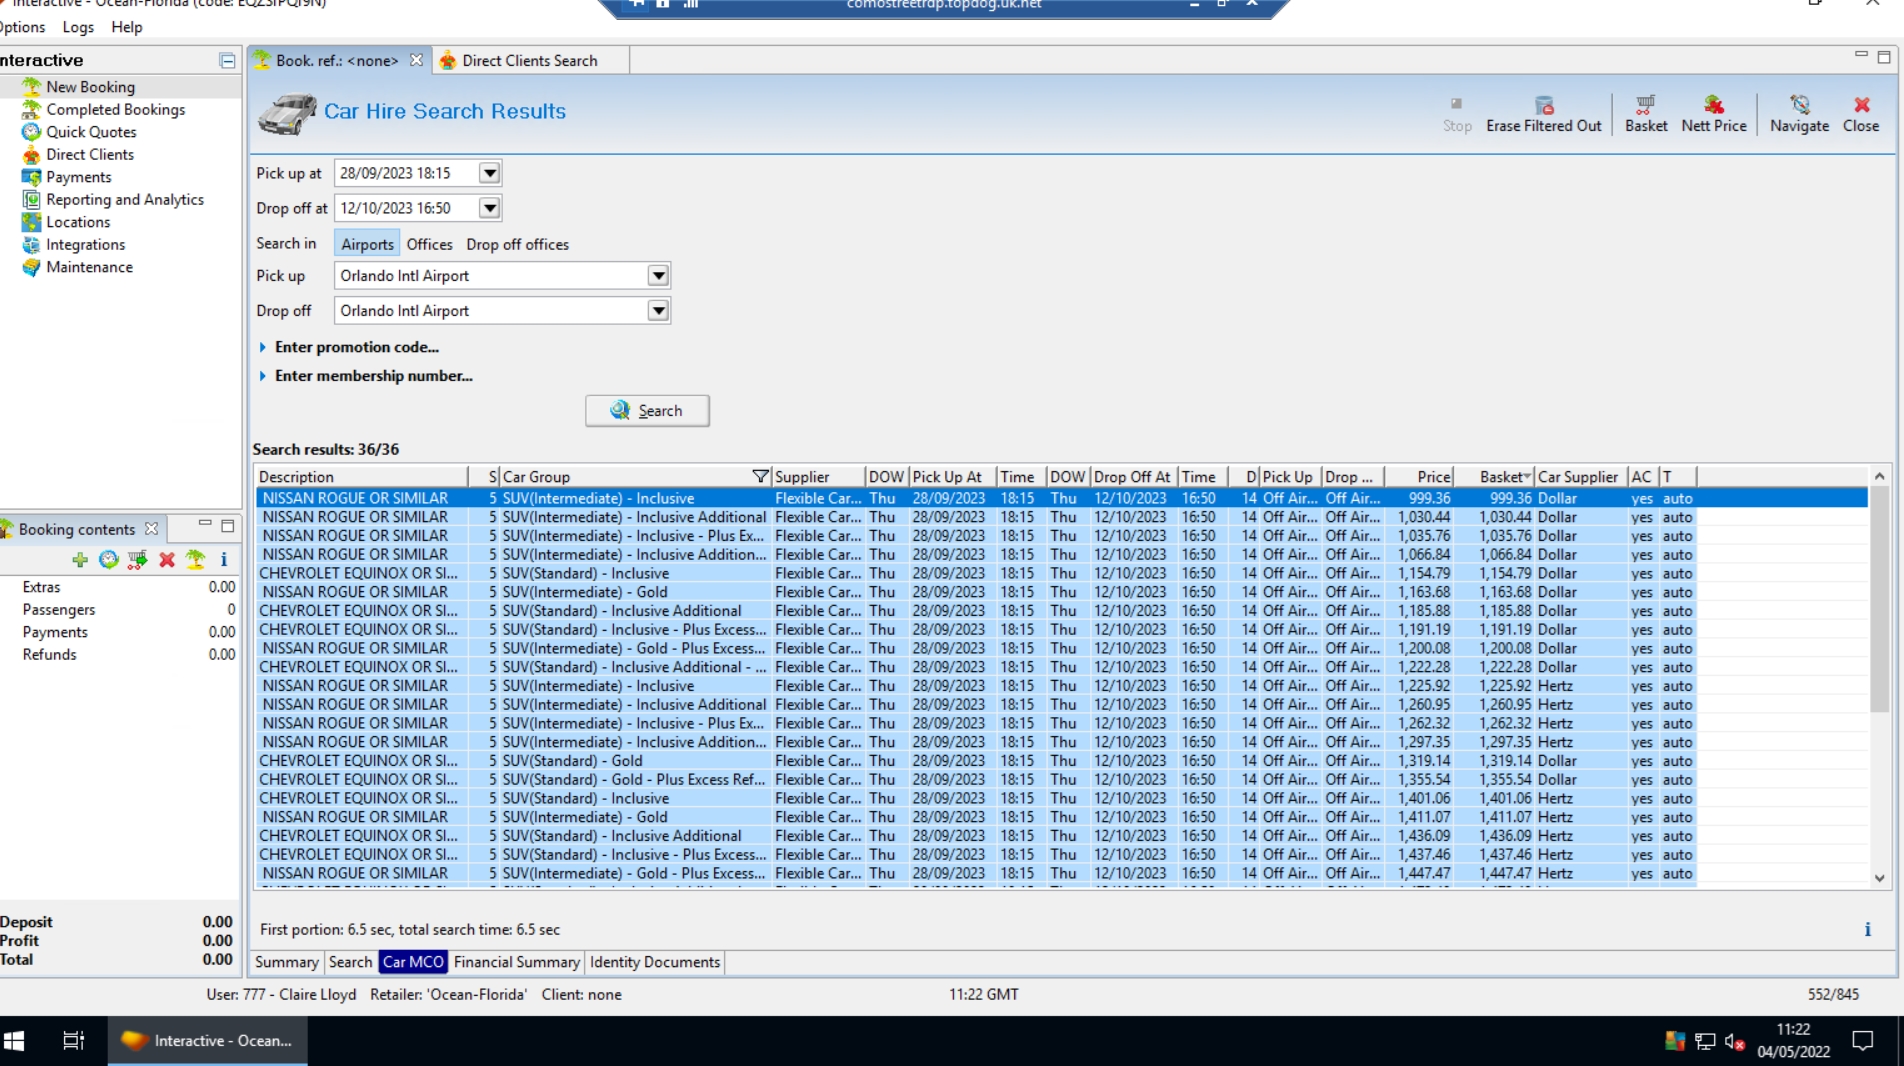The image size is (1904, 1066).
Task: Close the Book. ref. tab with its X
Action: 416,61
